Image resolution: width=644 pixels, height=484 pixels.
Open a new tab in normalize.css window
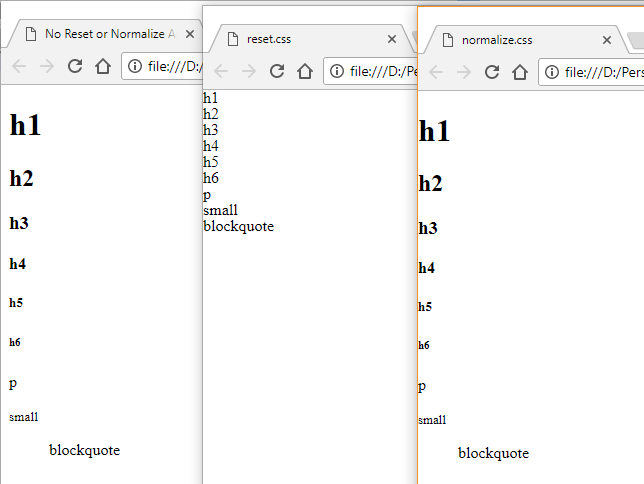[x=637, y=41]
